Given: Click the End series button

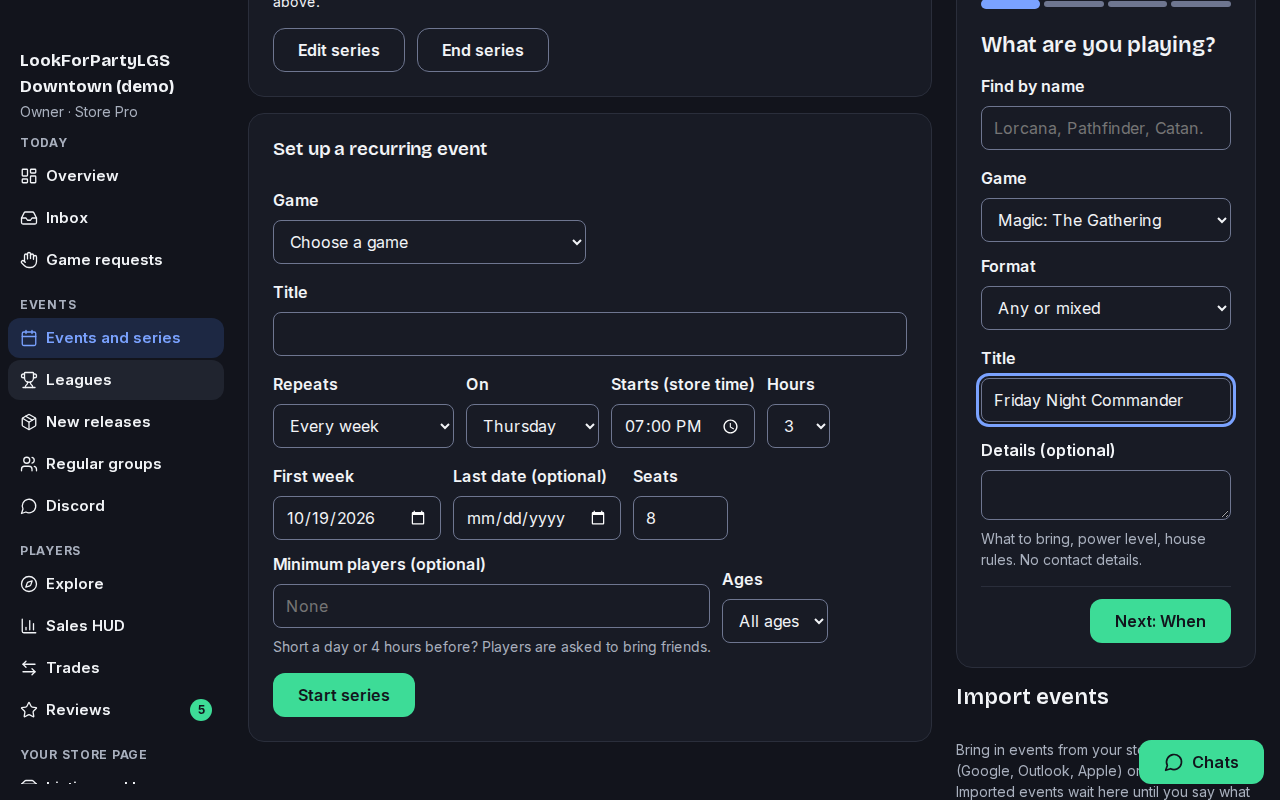Looking at the screenshot, I should [x=483, y=50].
